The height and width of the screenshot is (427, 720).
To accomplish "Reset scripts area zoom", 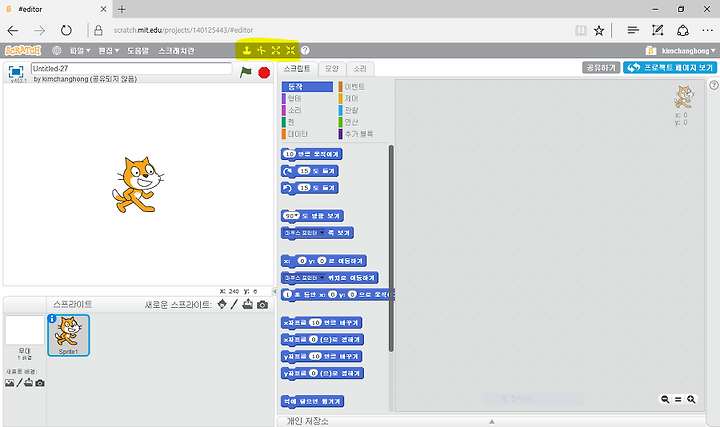I will pos(678,399).
